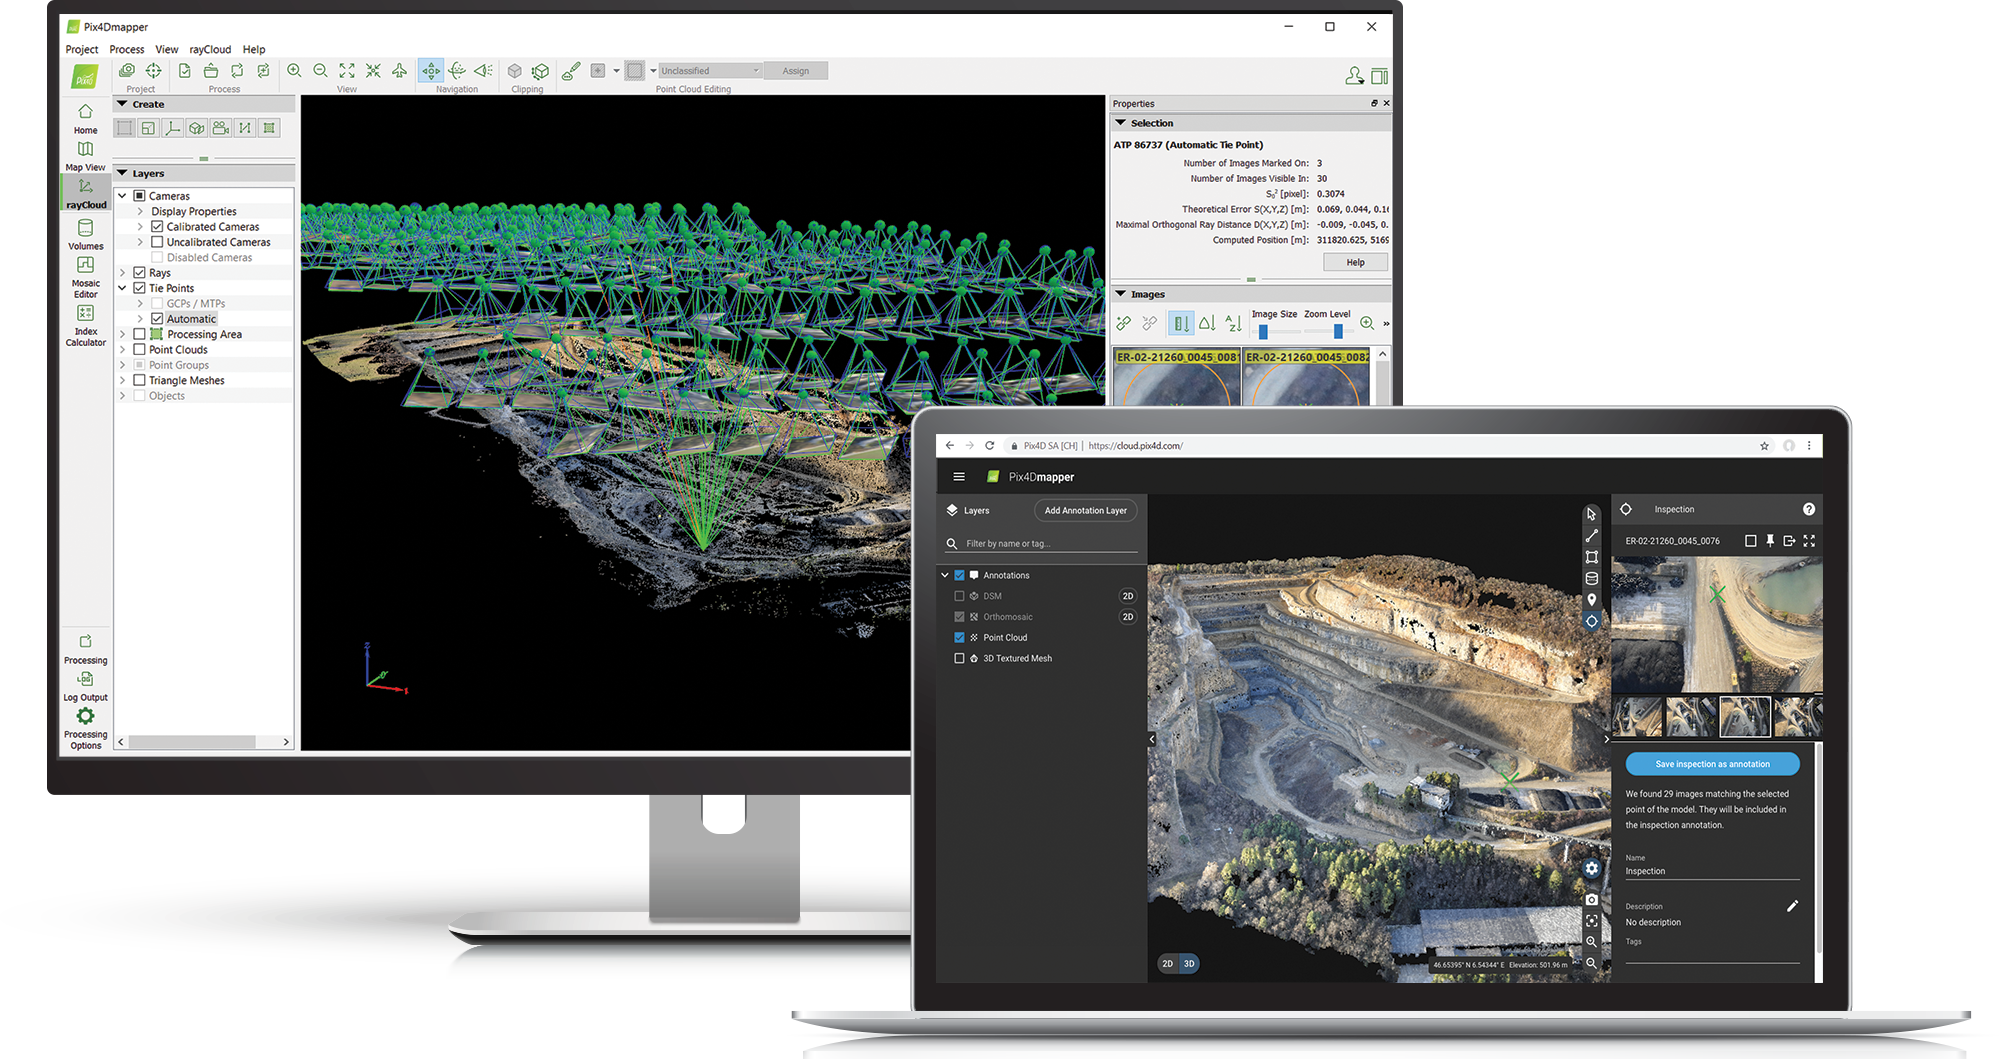Click the View All fit-to-screen icon
This screenshot has height=1059, width=1999.
pyautogui.click(x=346, y=70)
